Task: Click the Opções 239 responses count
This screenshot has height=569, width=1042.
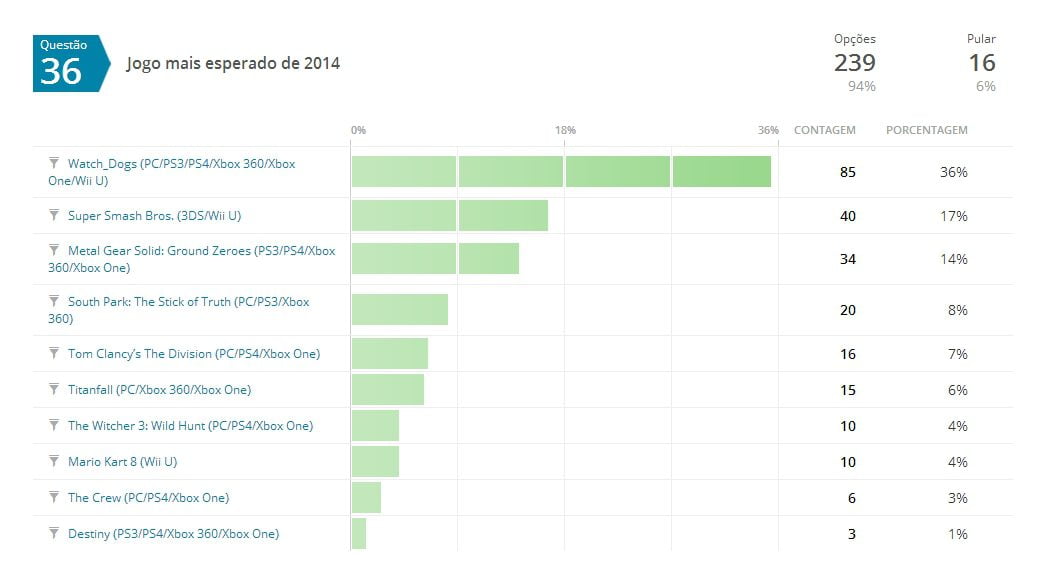Action: pos(855,63)
